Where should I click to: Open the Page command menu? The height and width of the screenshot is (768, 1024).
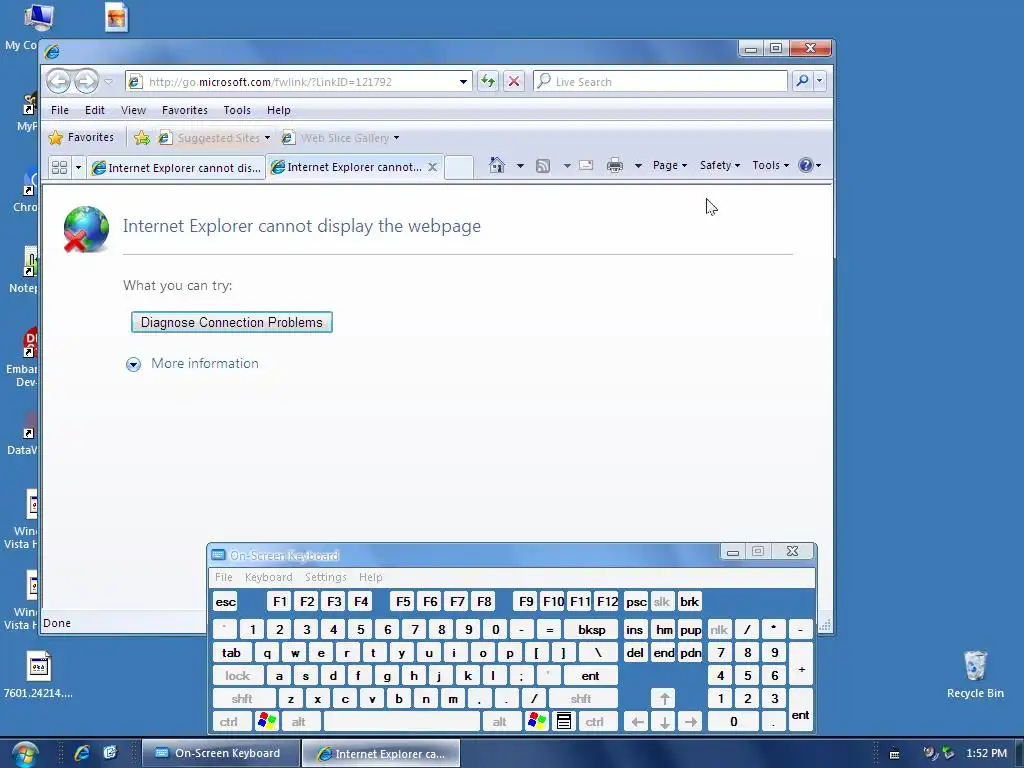[669, 165]
